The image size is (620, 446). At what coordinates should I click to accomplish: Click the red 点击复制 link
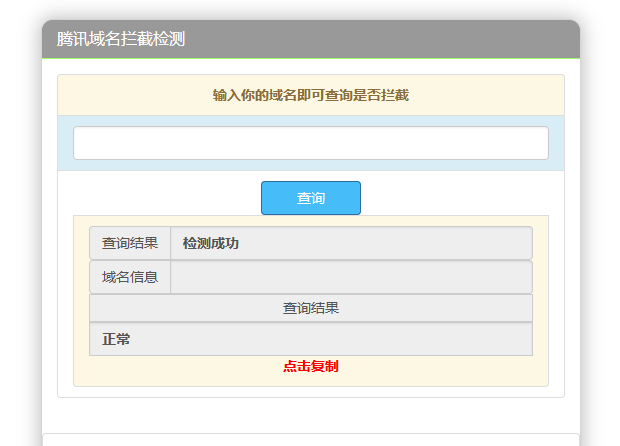[311, 366]
